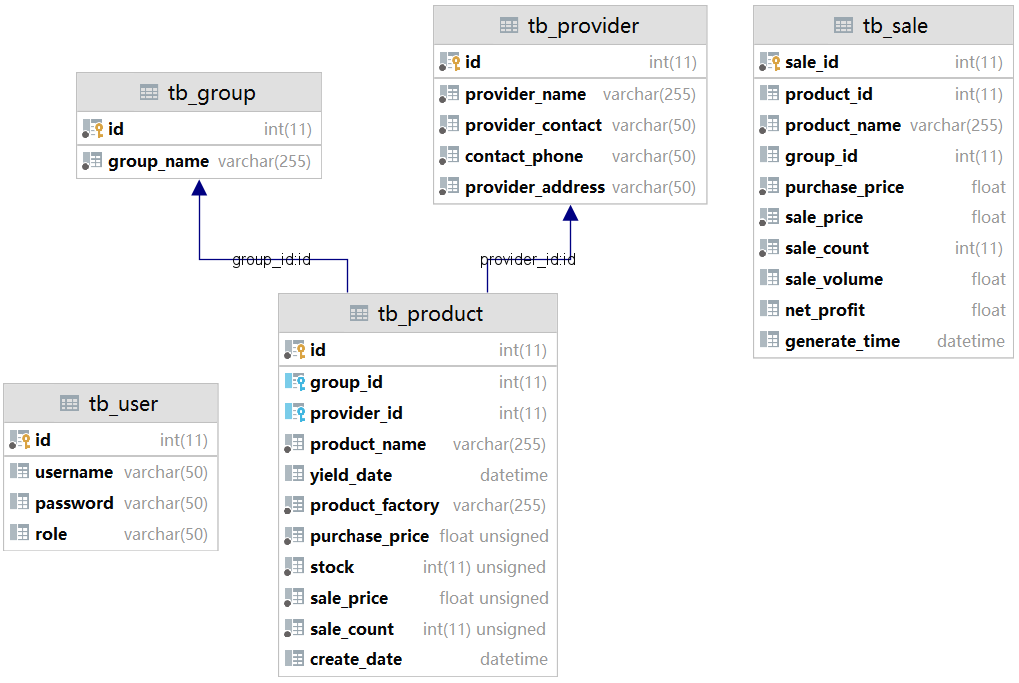Click the column icon next to contact_phone
Viewport: 1019px width, 683px height.
(x=449, y=156)
